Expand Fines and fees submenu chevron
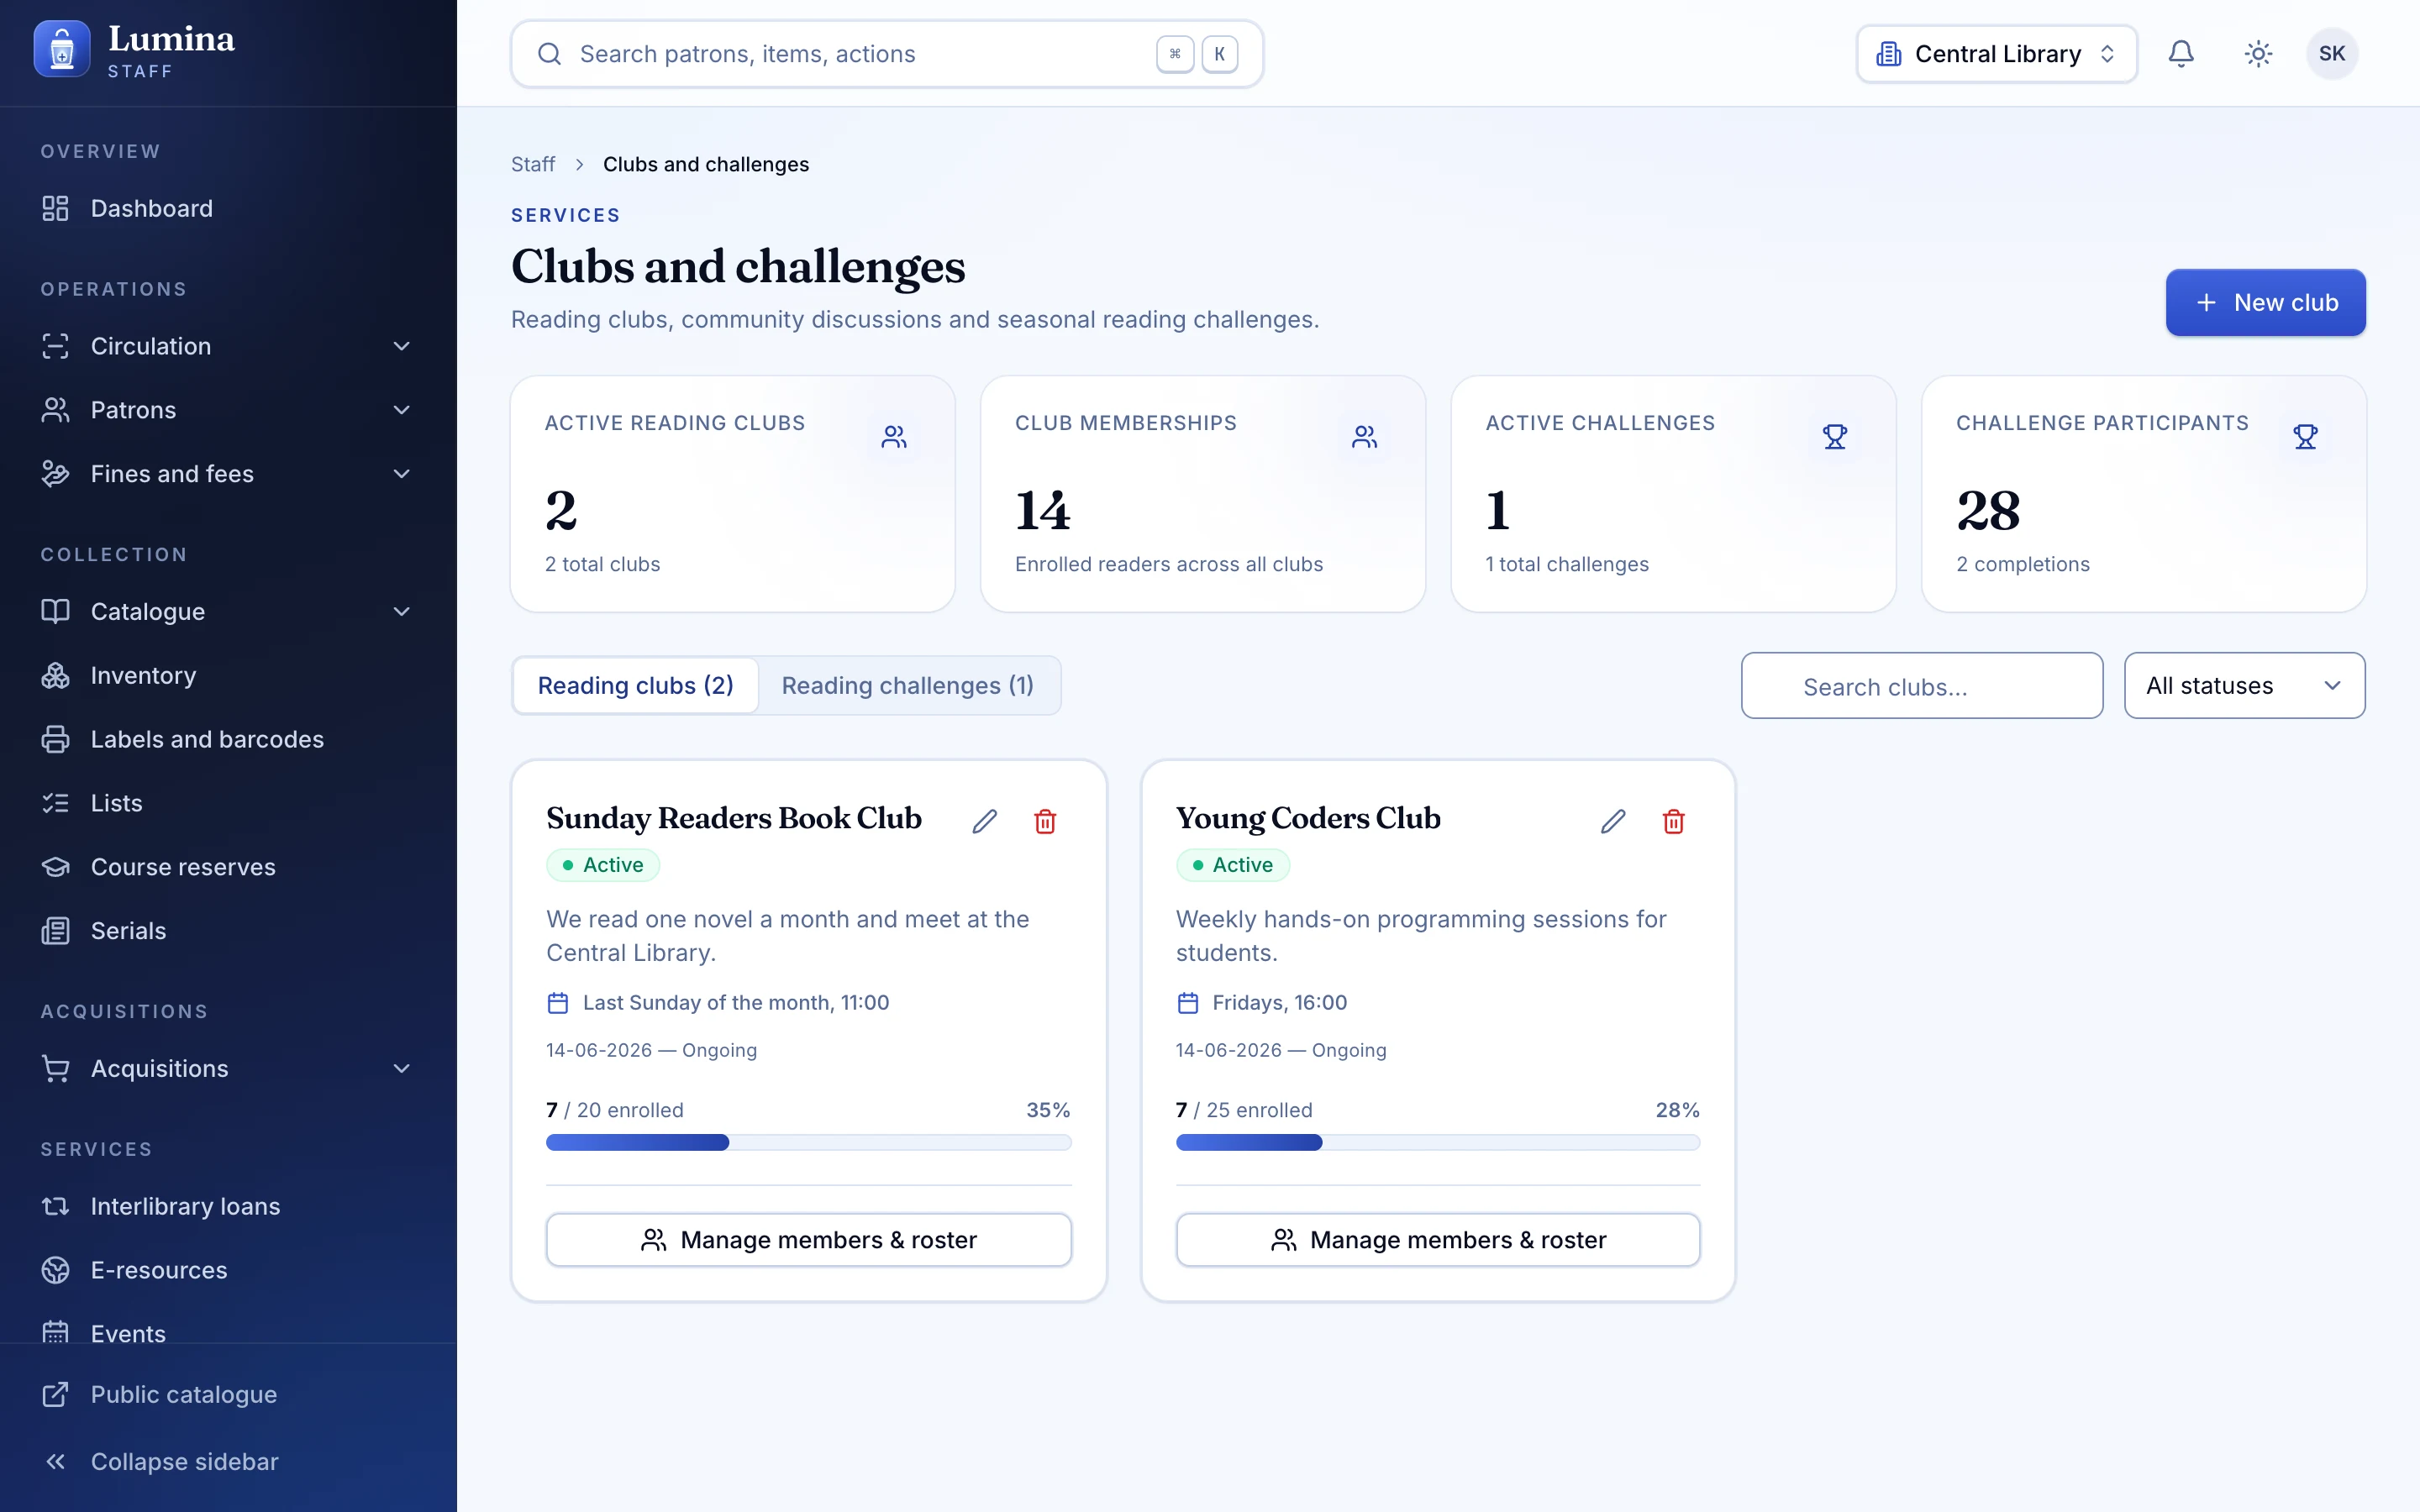The width and height of the screenshot is (2420, 1512). tap(402, 474)
